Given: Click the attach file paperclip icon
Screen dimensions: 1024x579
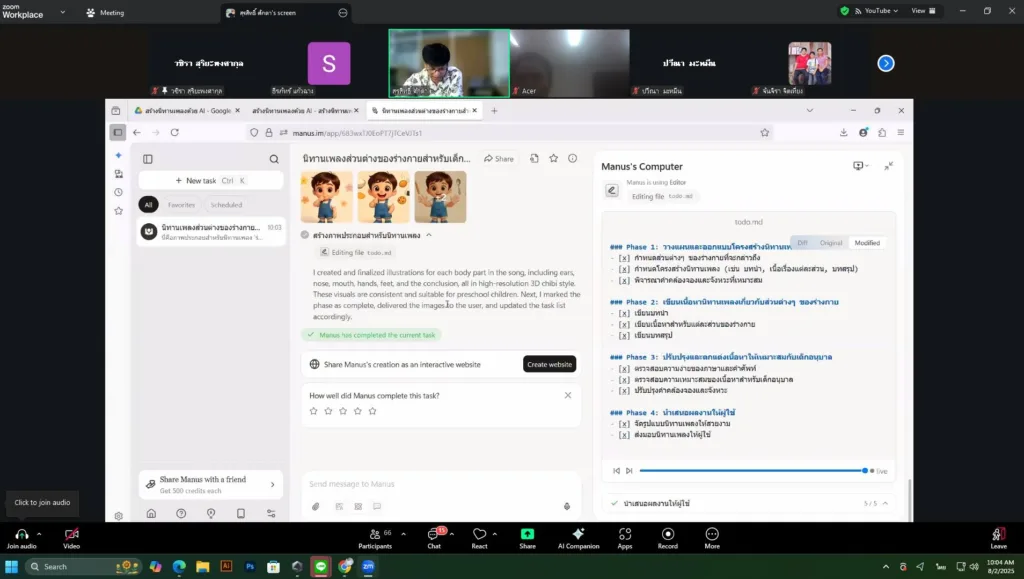Looking at the screenshot, I should point(315,506).
